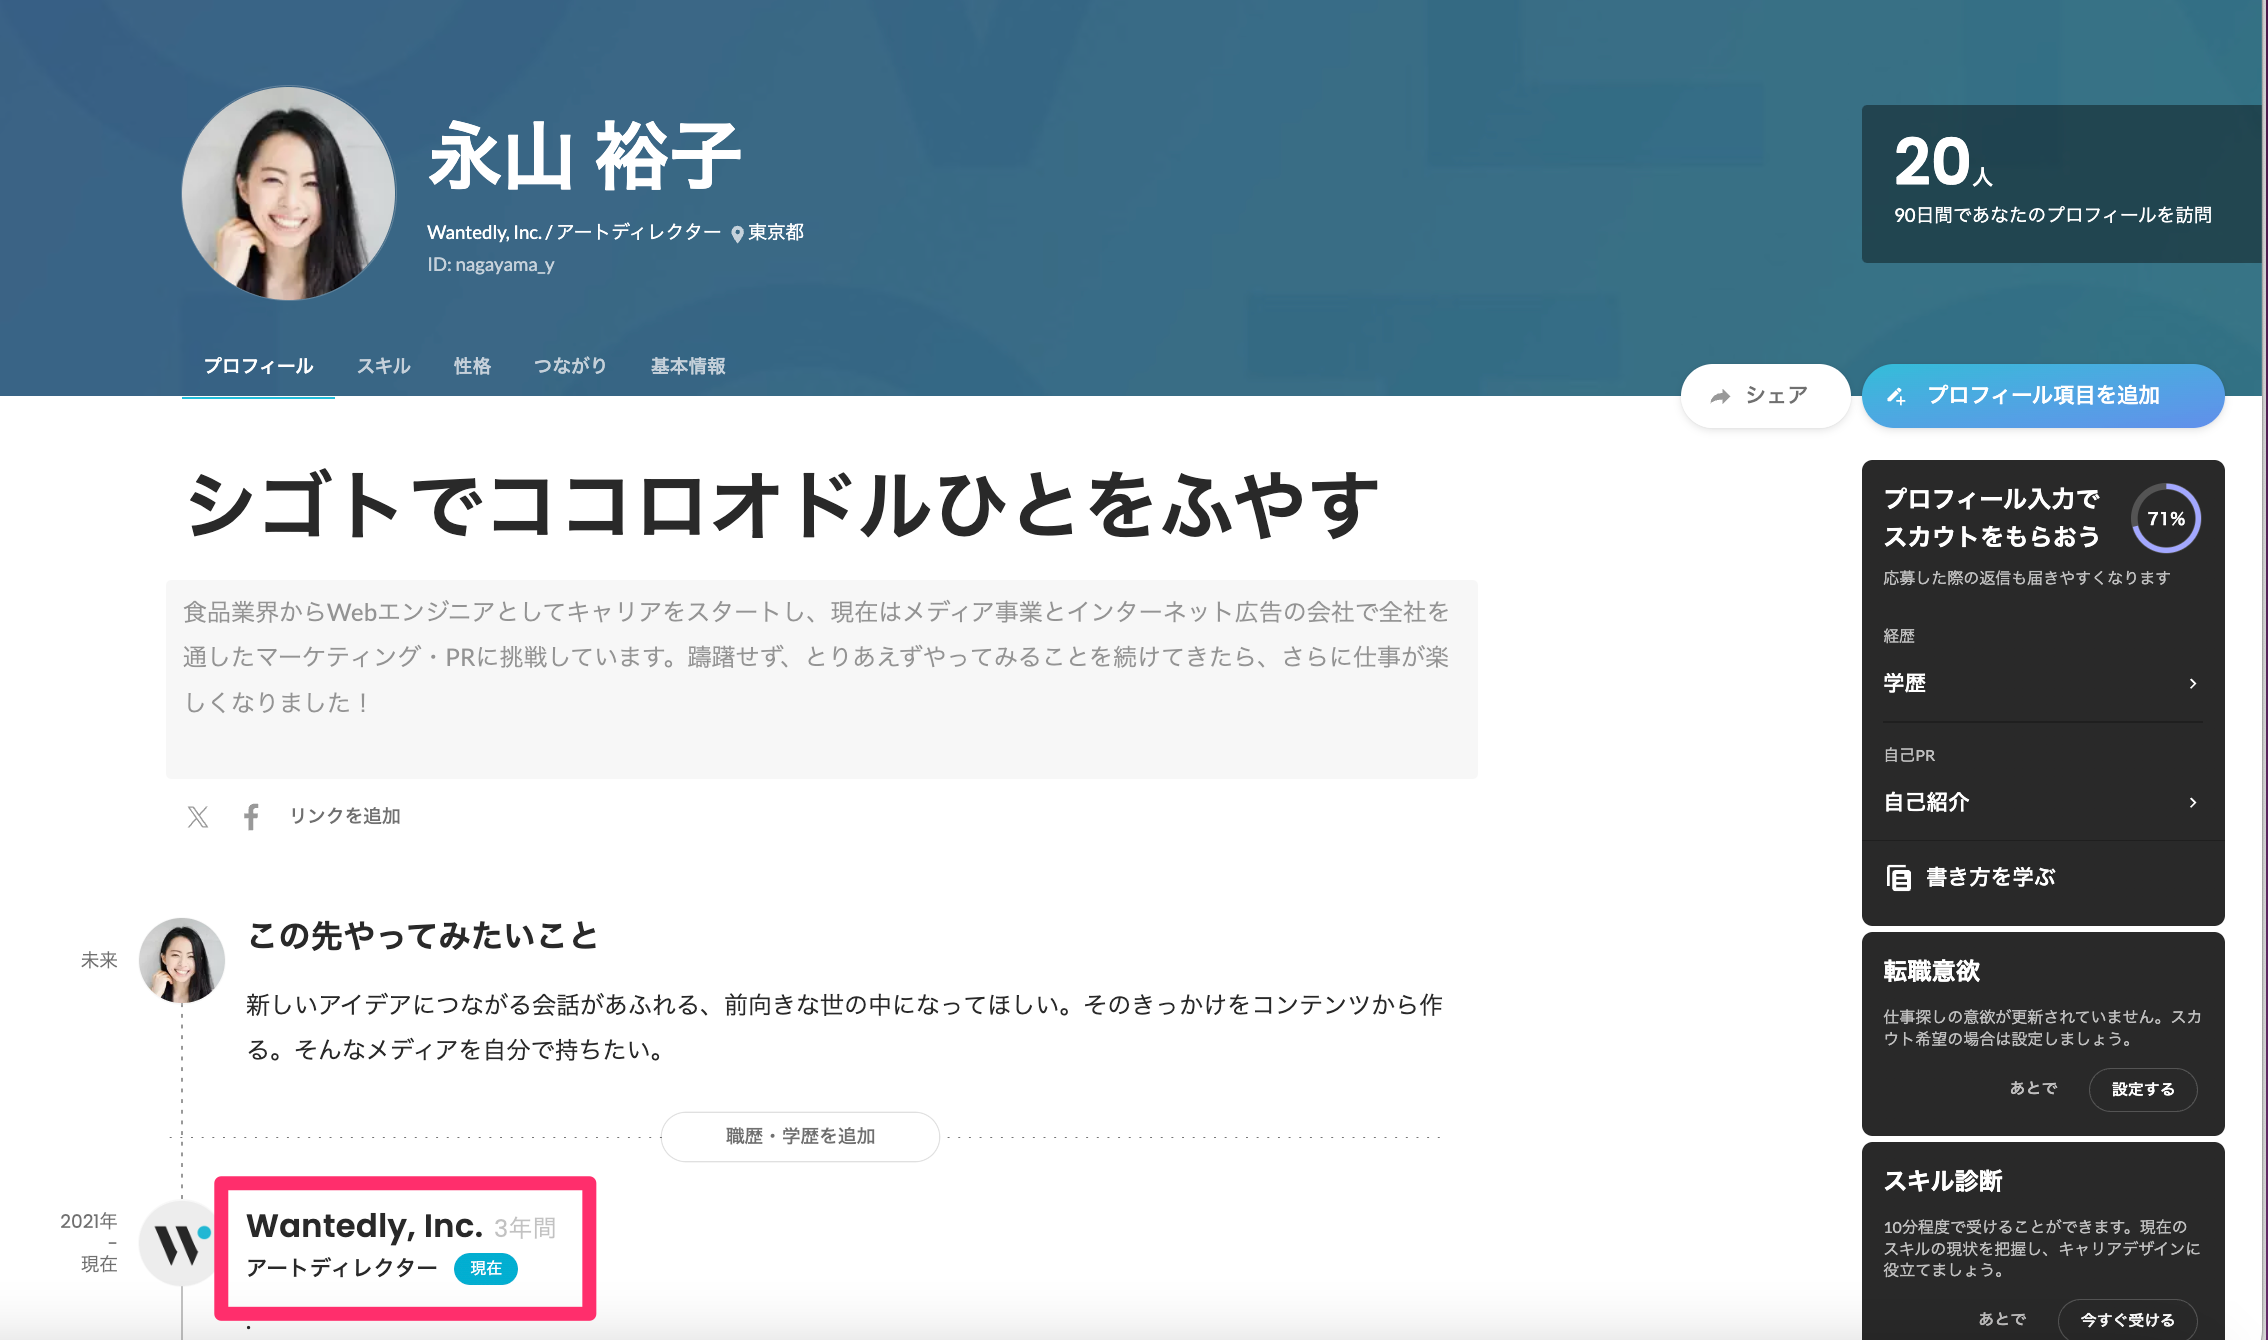This screenshot has height=1340, width=2268.
Task: Click リンクを追加 link
Action: pos(345,816)
